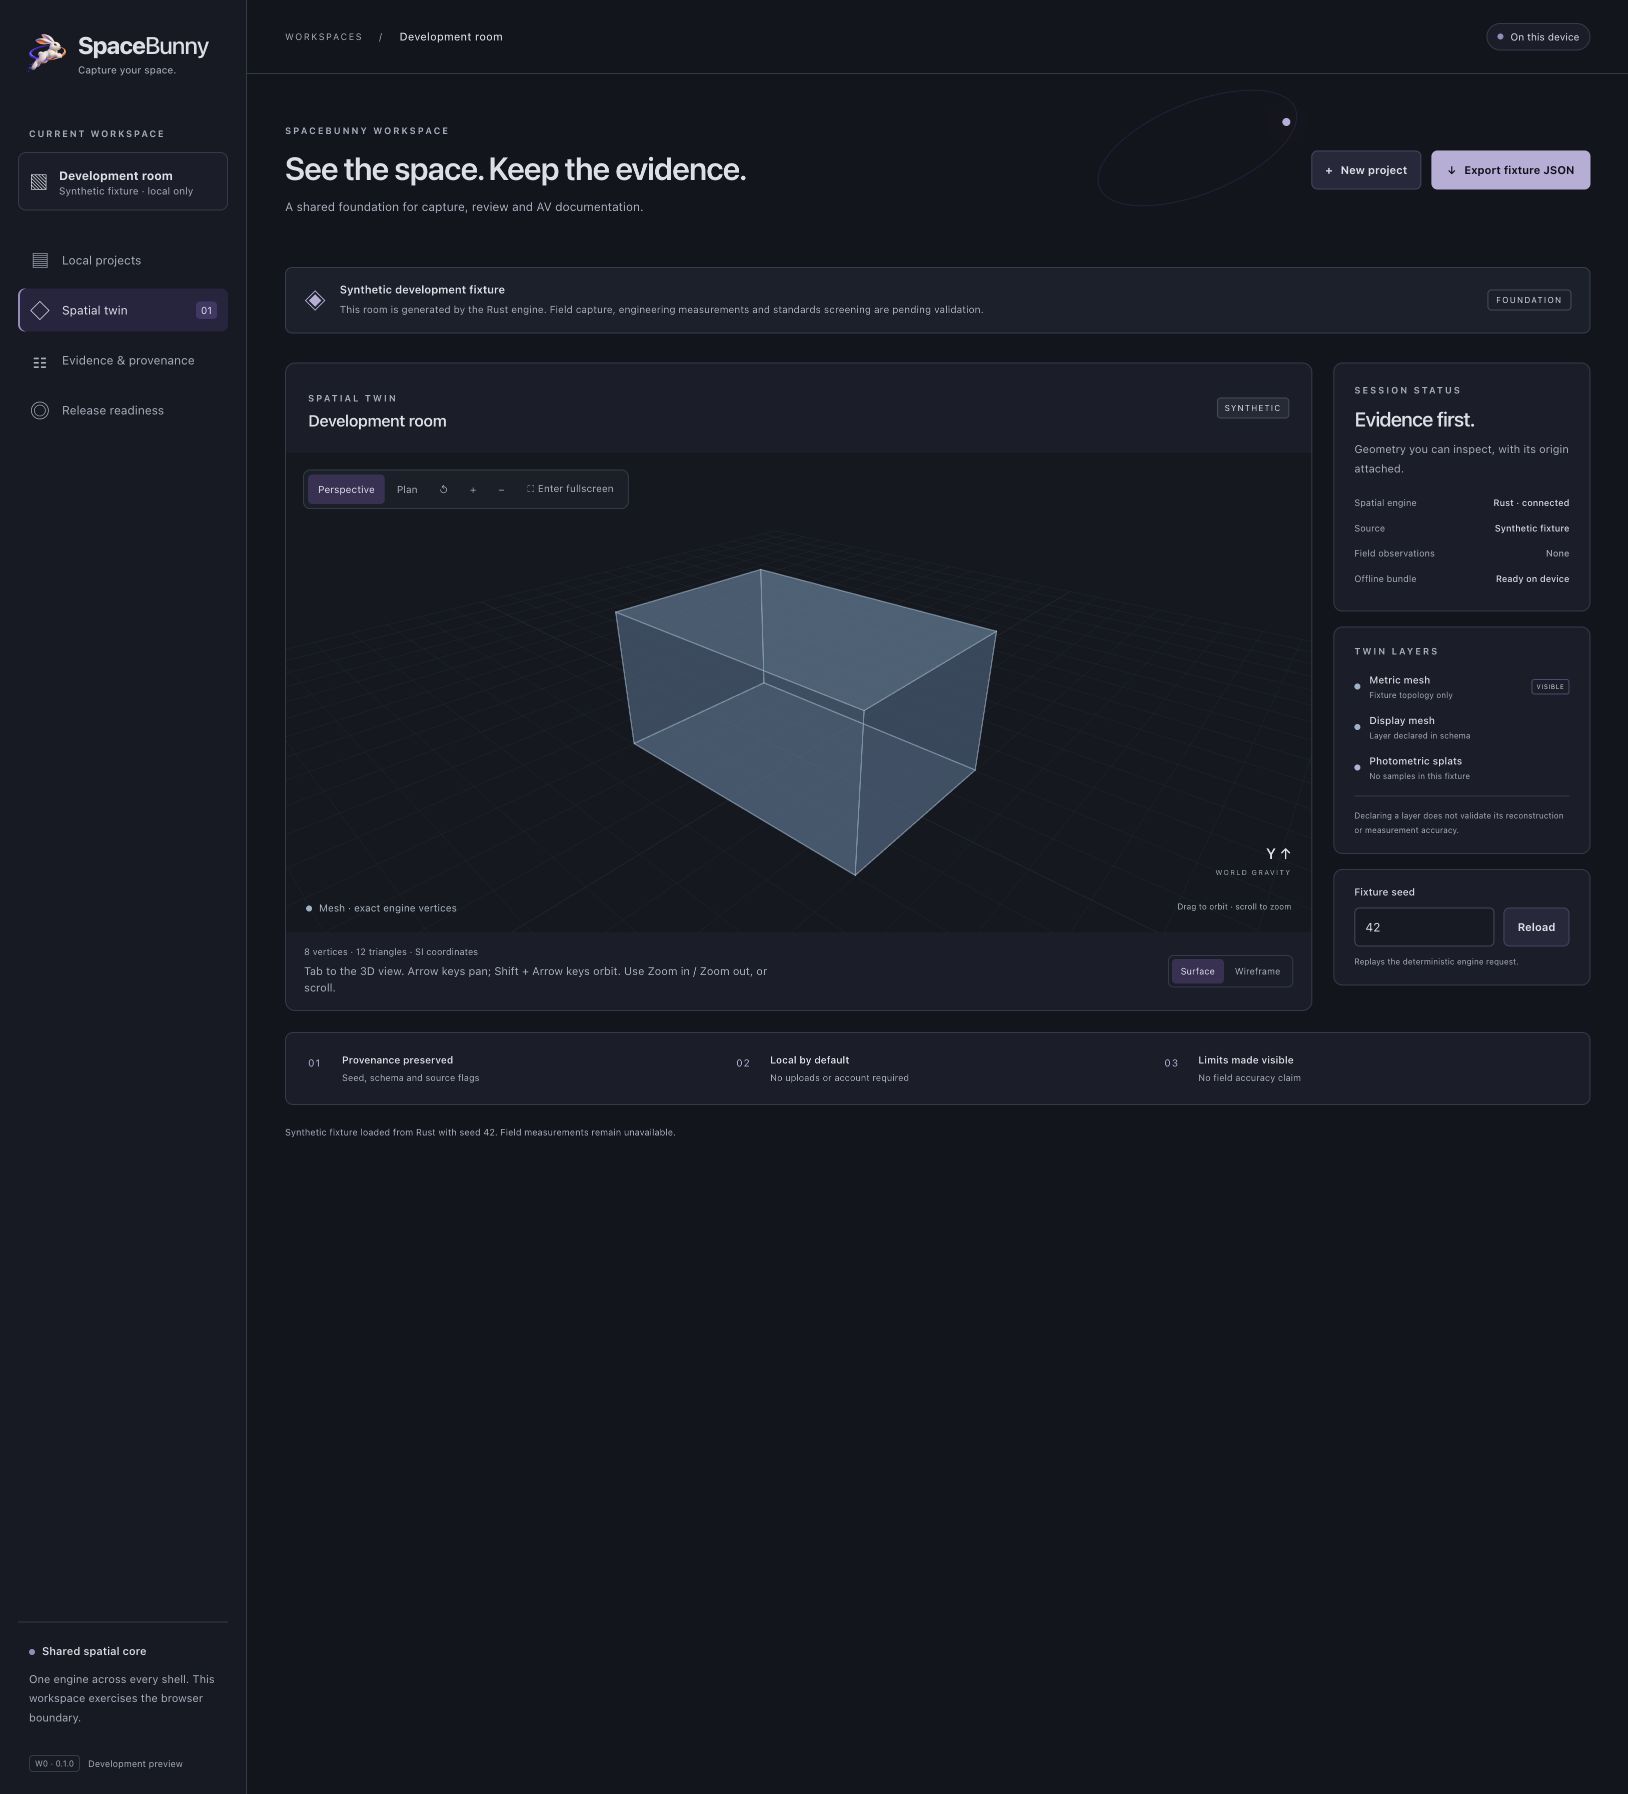Click the synthetic fixture diamond banner icon
The width and height of the screenshot is (1628, 1794).
pyautogui.click(x=315, y=300)
